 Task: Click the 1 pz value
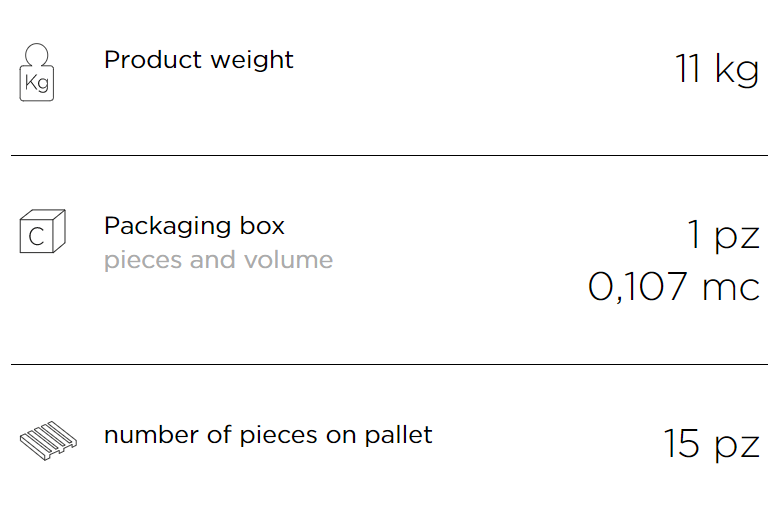point(723,236)
